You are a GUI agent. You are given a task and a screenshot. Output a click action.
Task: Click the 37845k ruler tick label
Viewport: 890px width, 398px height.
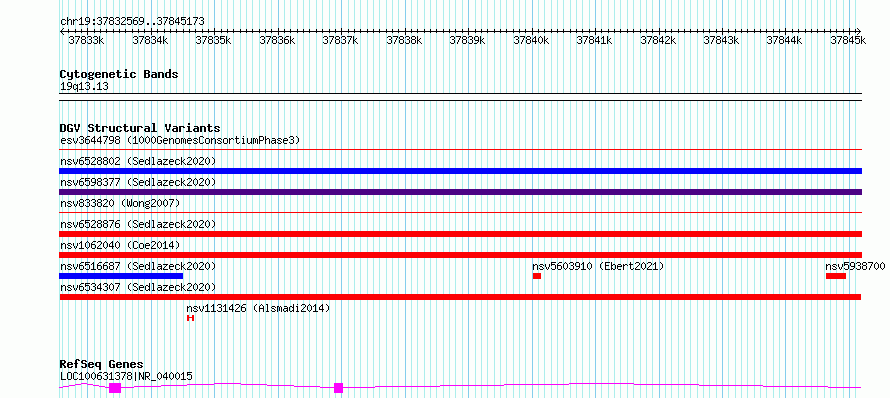coord(848,40)
